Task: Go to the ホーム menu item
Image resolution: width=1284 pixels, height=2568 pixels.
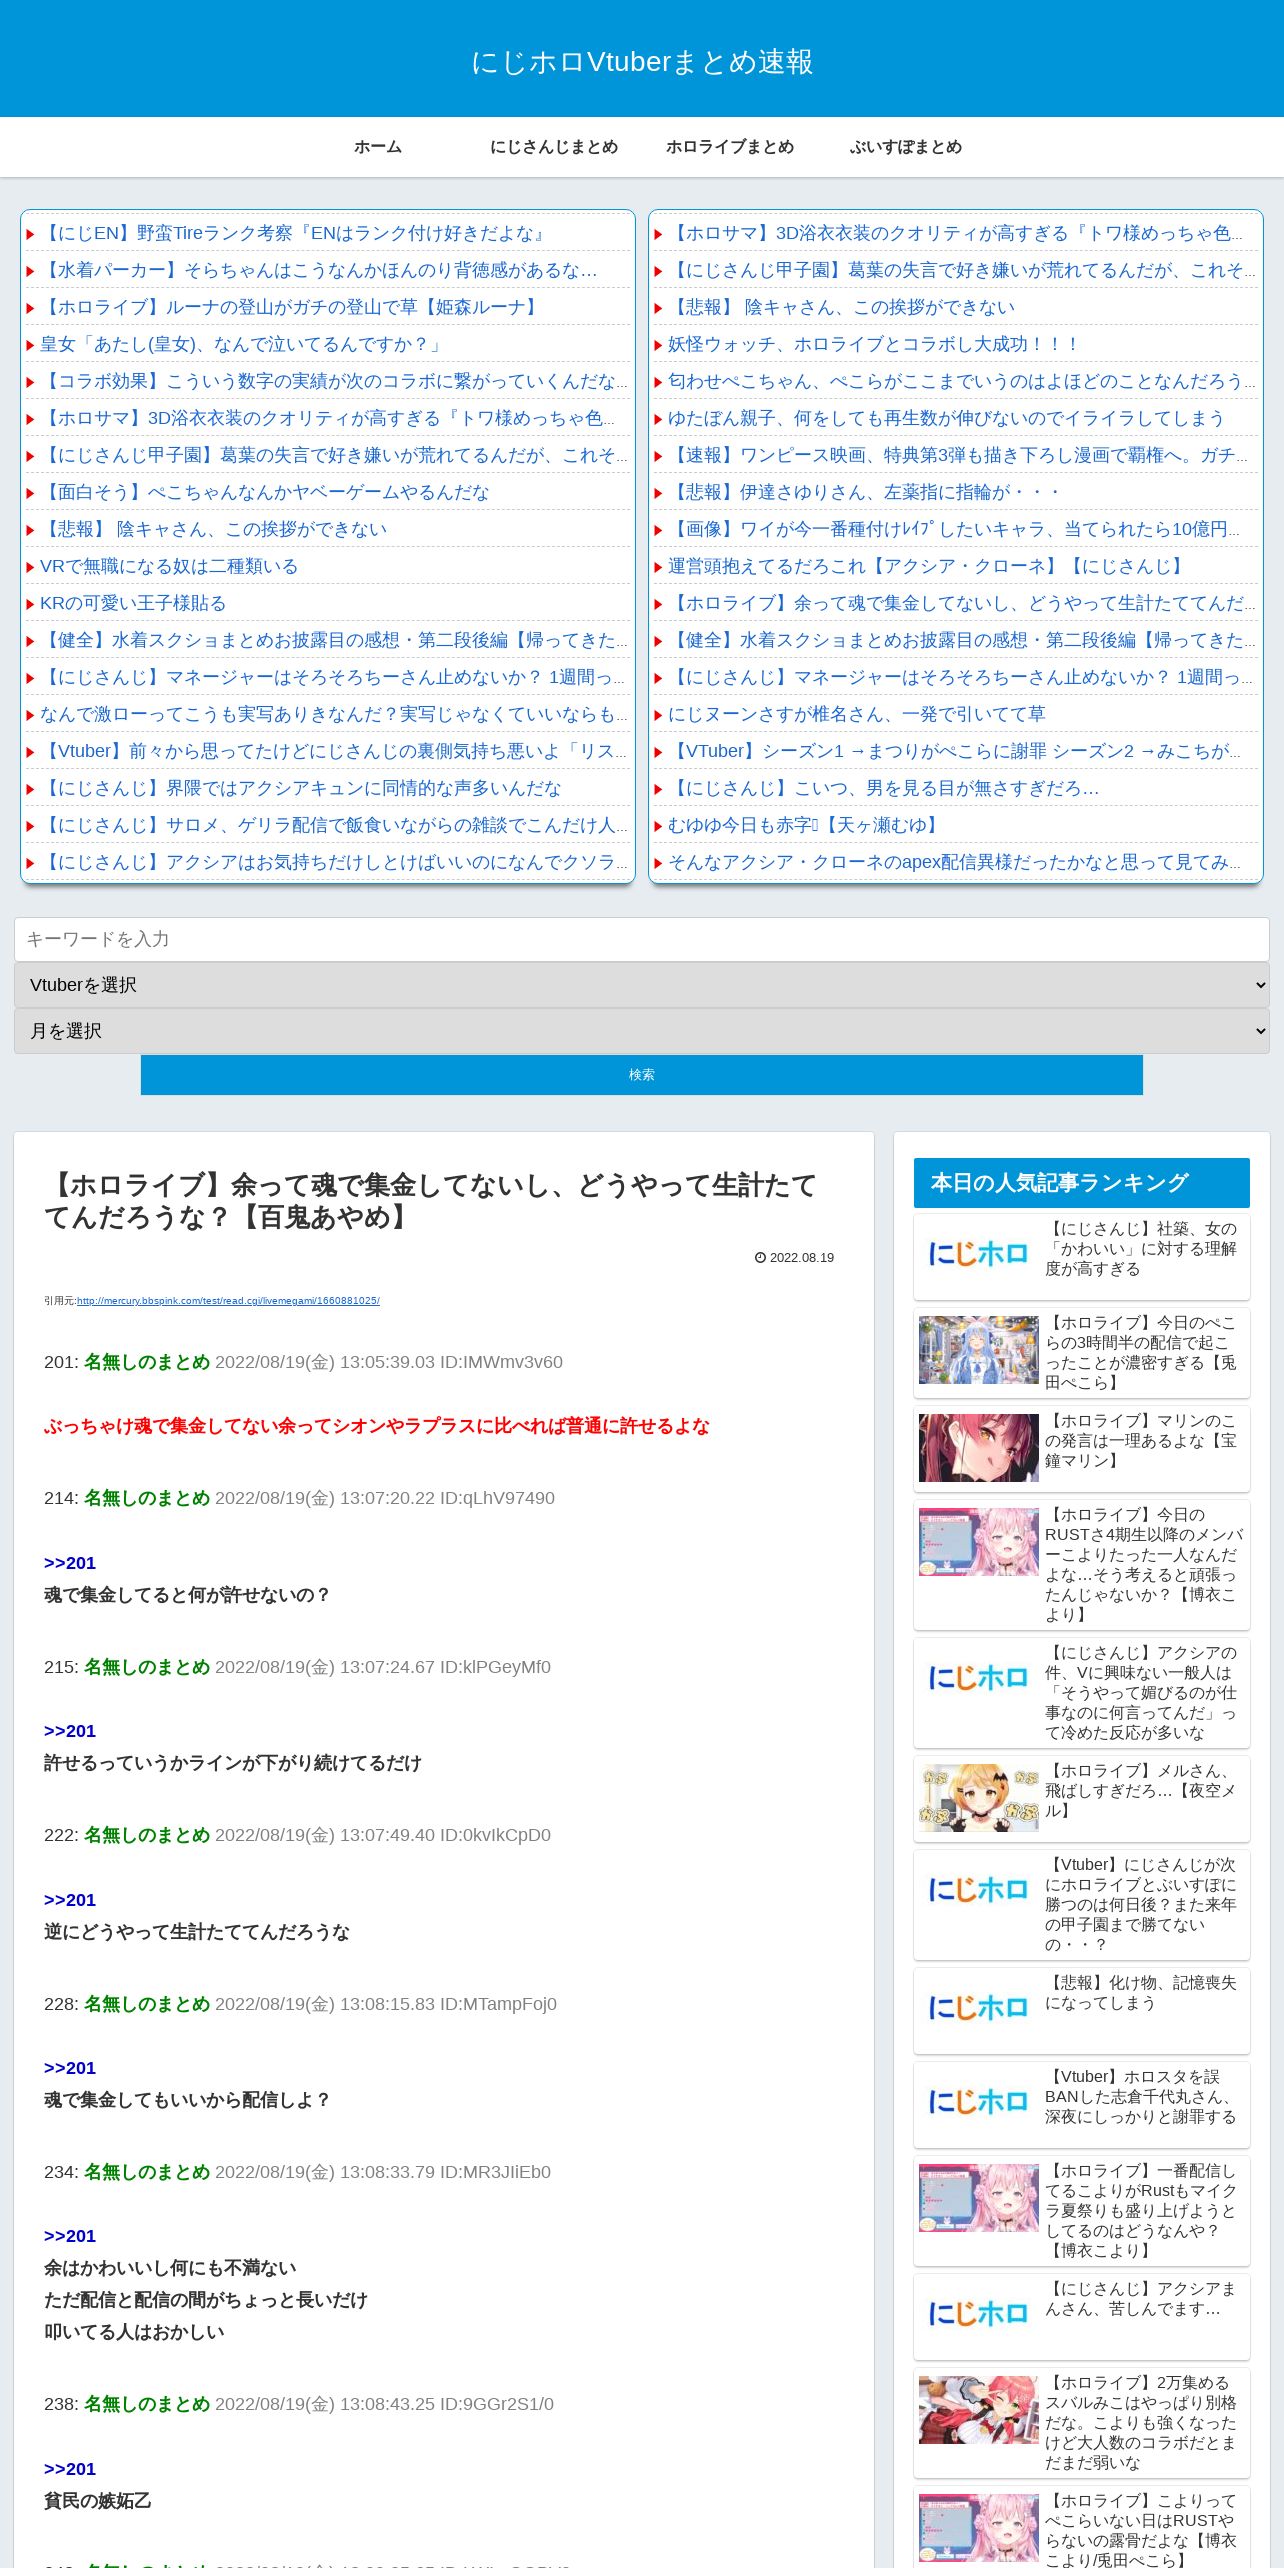Action: click(378, 147)
